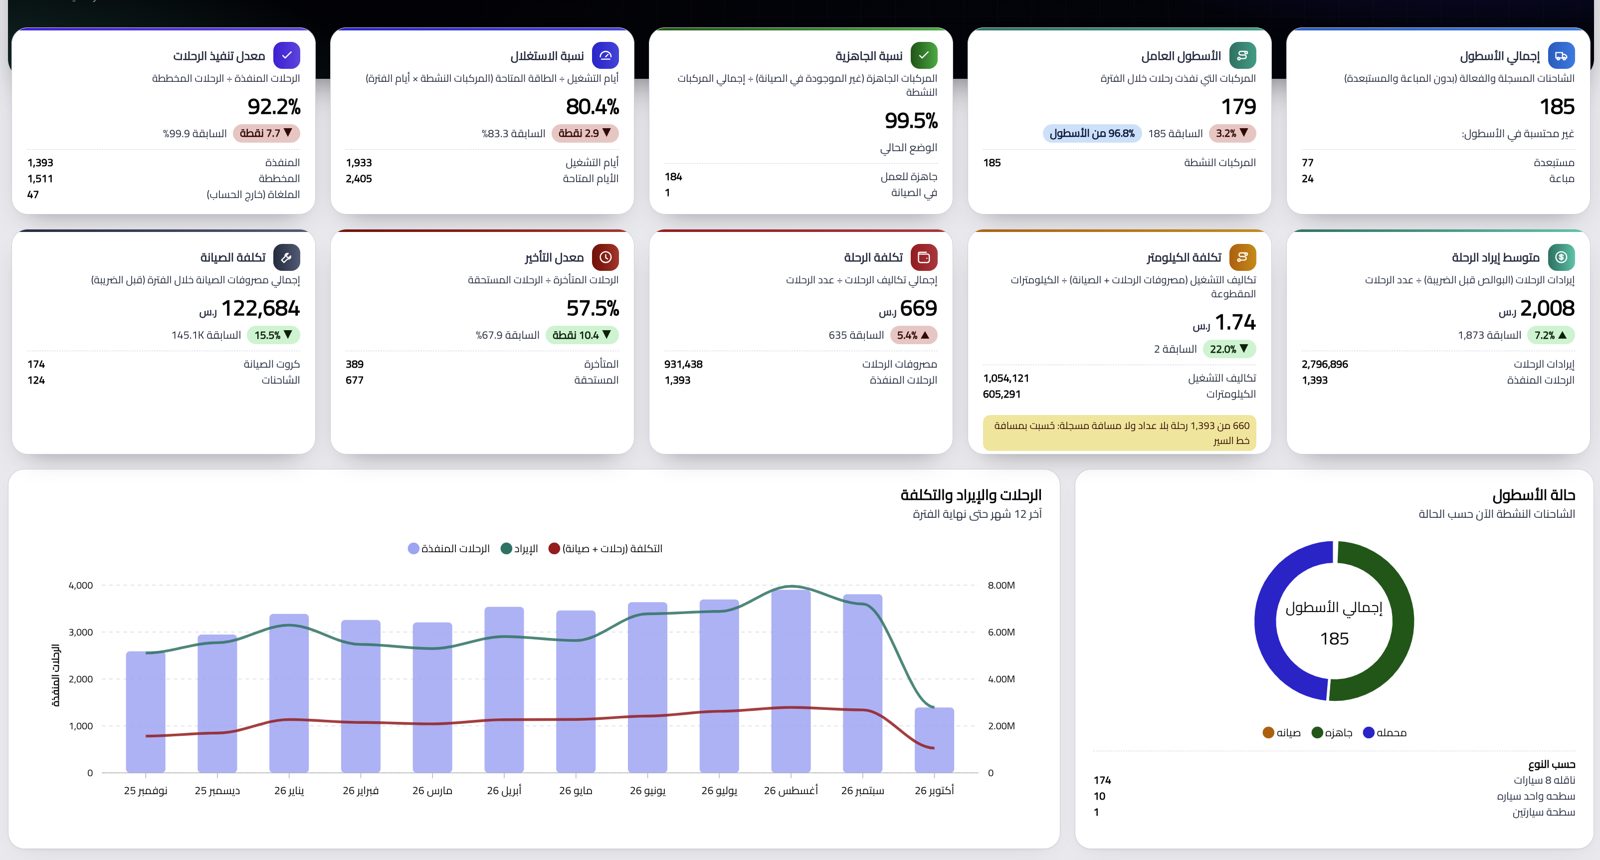The image size is (1600, 860).
Task: Click the wrench icon for تكلفة الصيانة
Action: pos(286,258)
